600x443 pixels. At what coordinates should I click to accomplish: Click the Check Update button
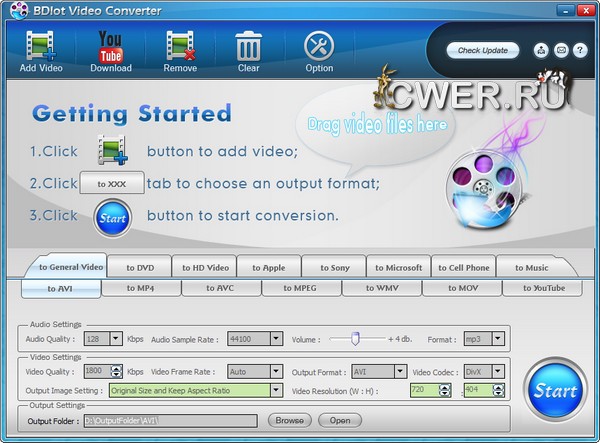click(482, 50)
